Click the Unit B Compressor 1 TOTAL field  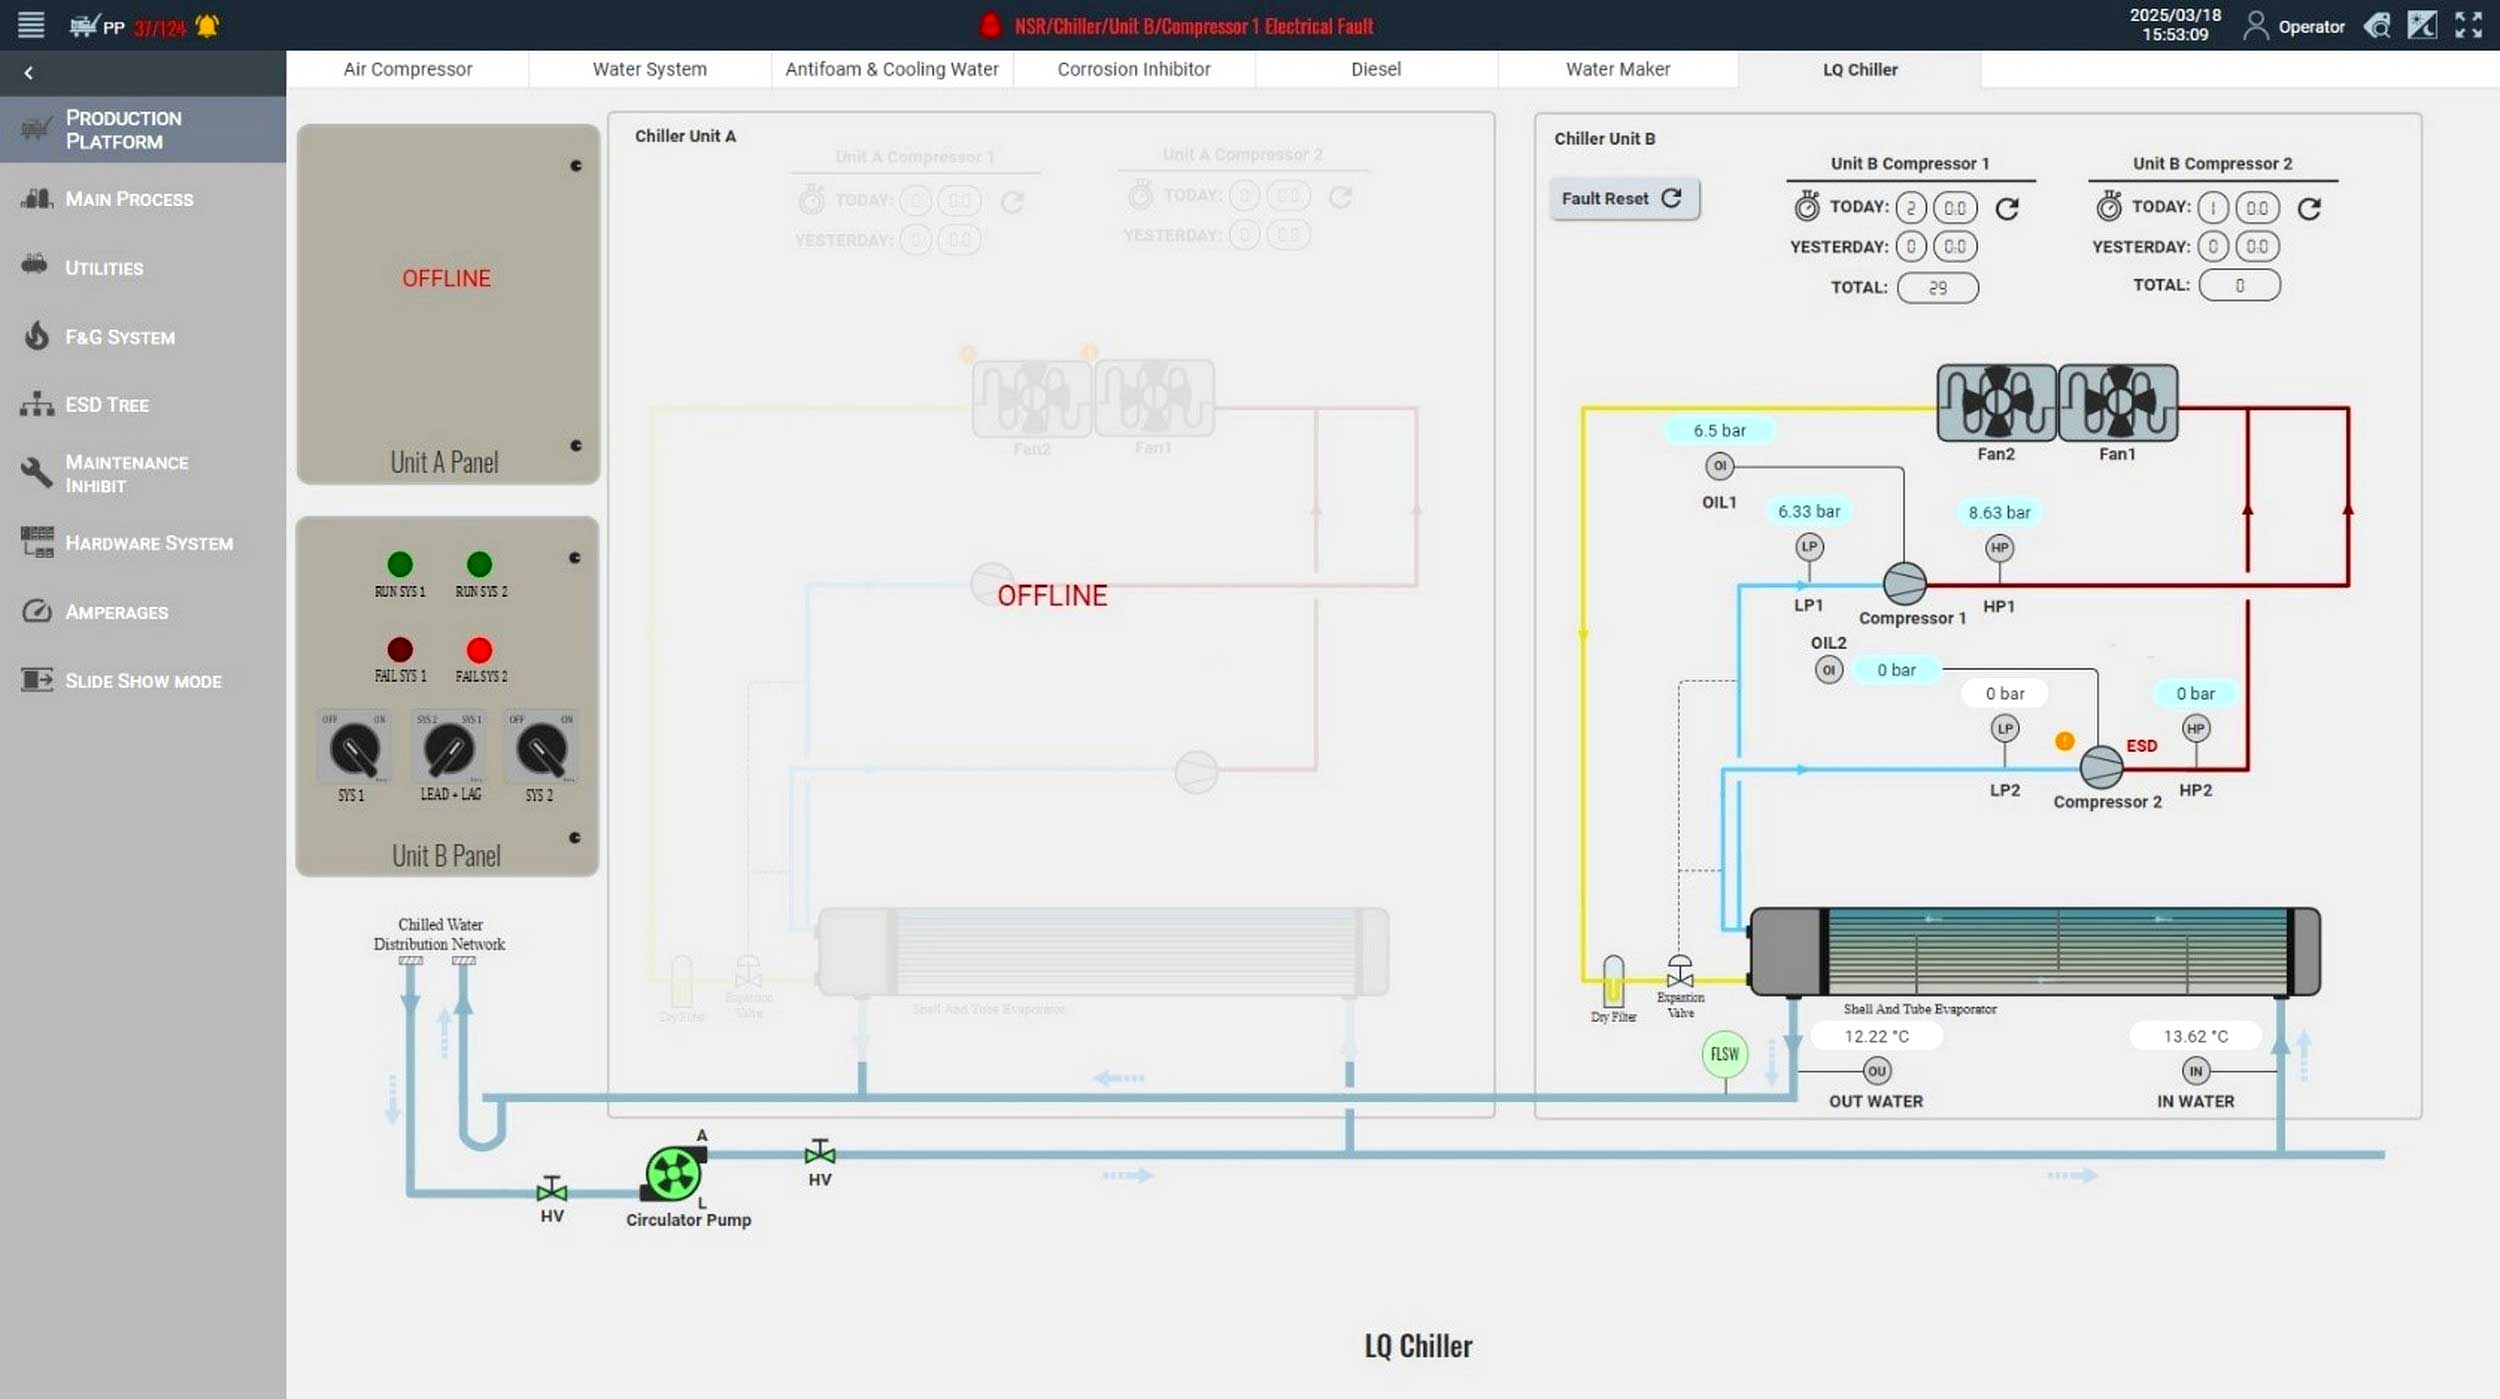pyautogui.click(x=1936, y=288)
